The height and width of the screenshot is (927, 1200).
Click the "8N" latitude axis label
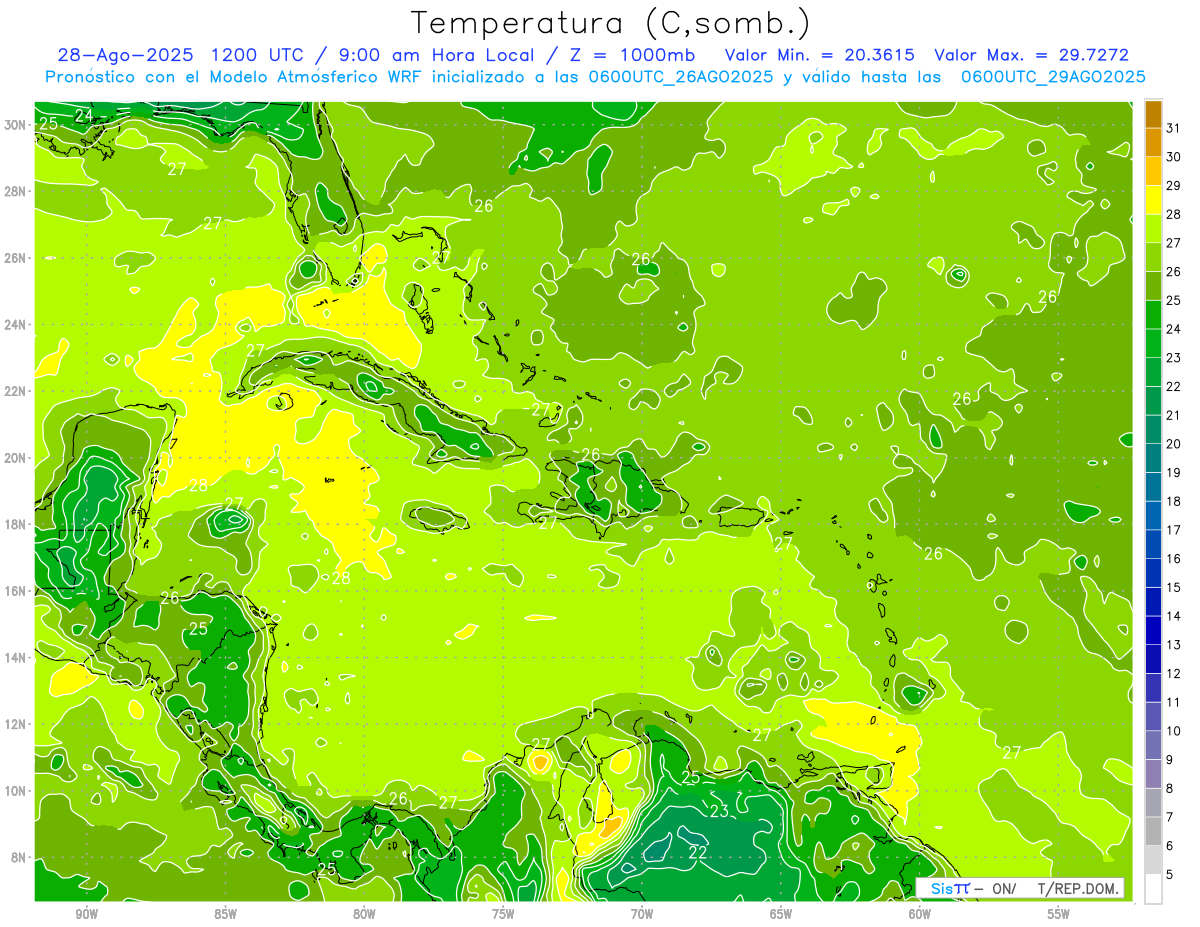click(19, 857)
